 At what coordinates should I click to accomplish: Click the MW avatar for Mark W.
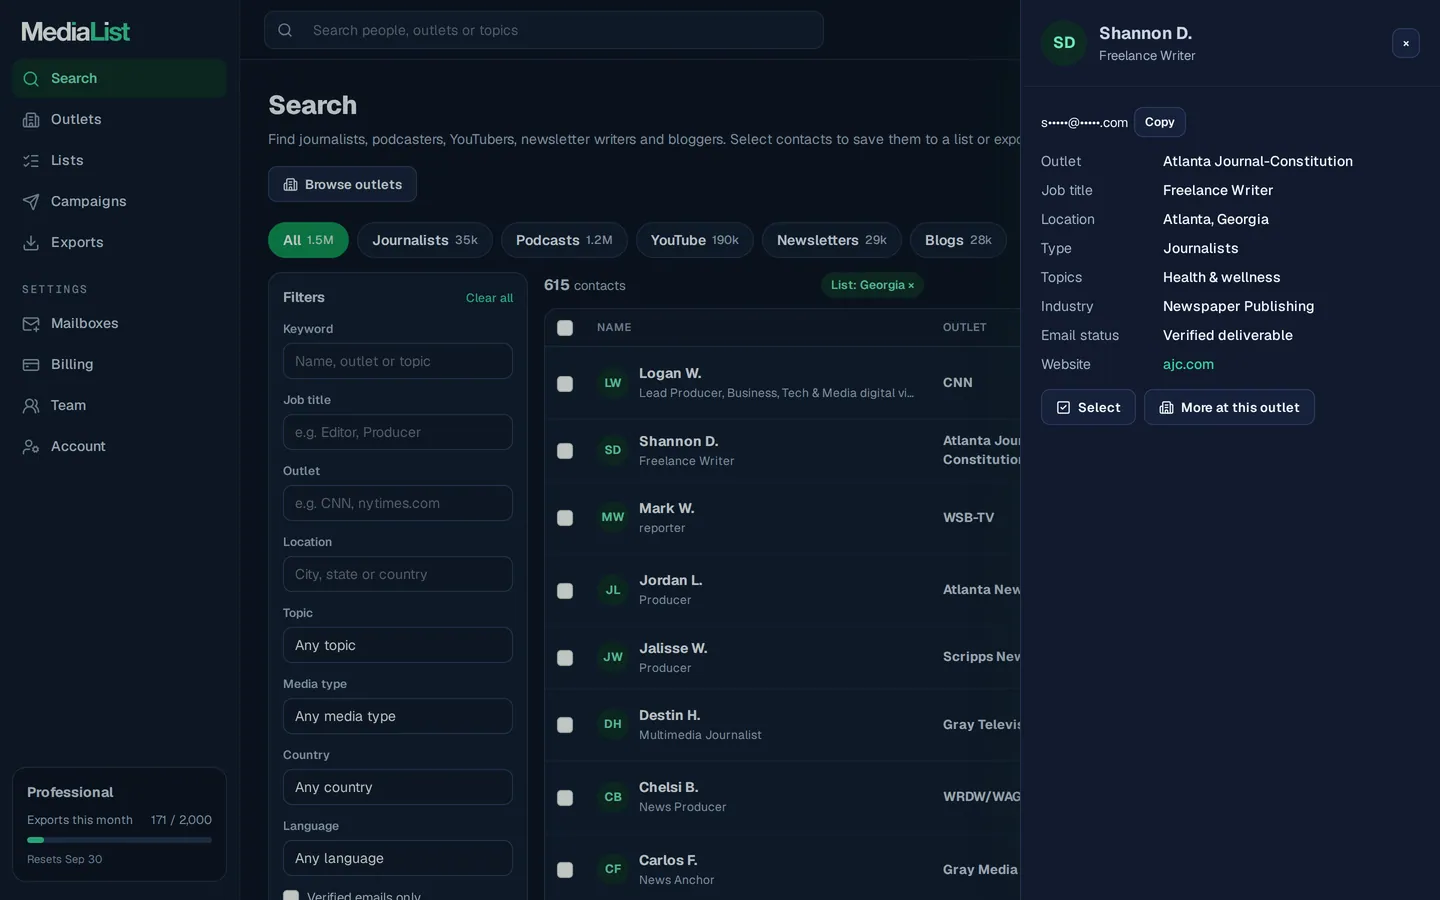[x=613, y=517]
